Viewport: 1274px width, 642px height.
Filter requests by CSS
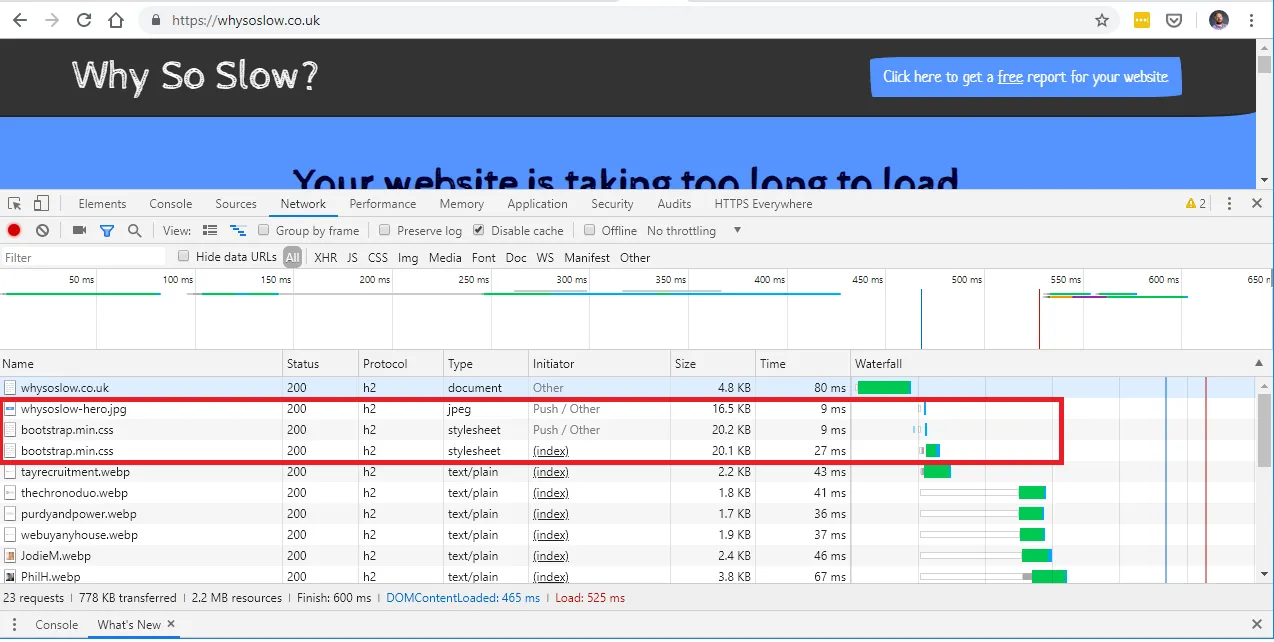pyautogui.click(x=378, y=258)
